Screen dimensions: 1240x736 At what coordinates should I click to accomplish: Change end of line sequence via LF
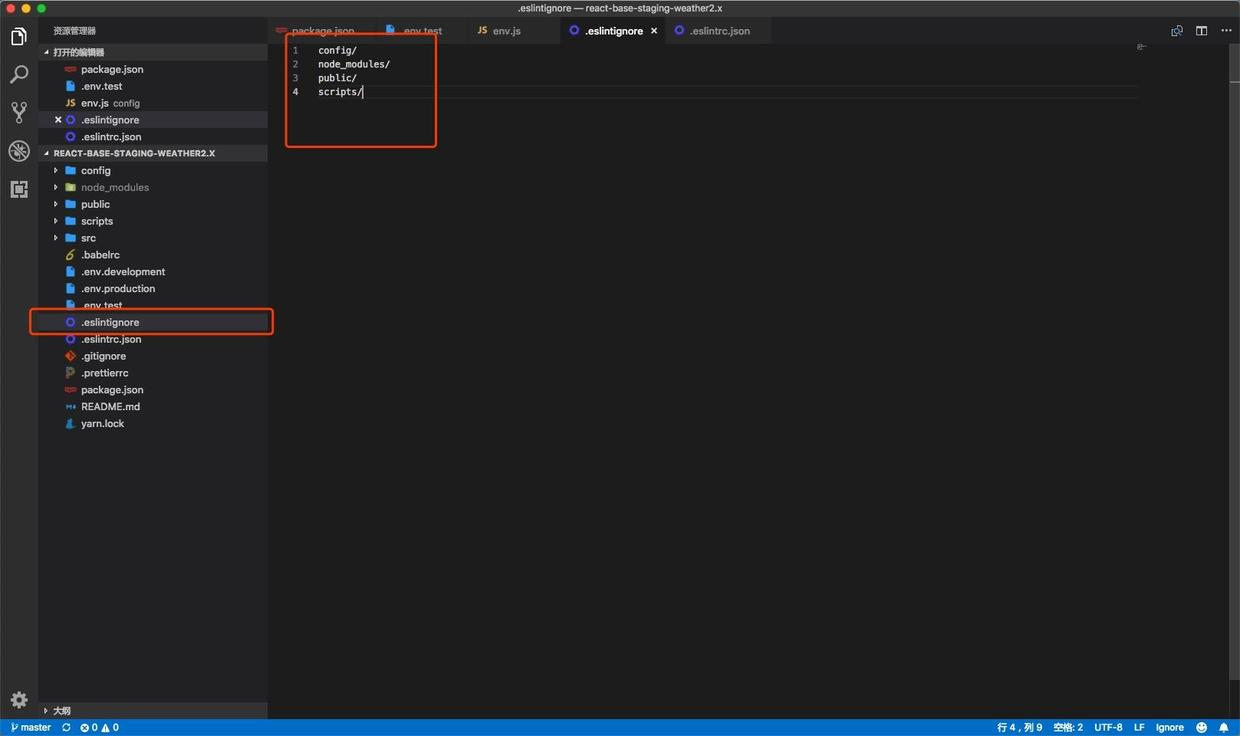click(1139, 727)
